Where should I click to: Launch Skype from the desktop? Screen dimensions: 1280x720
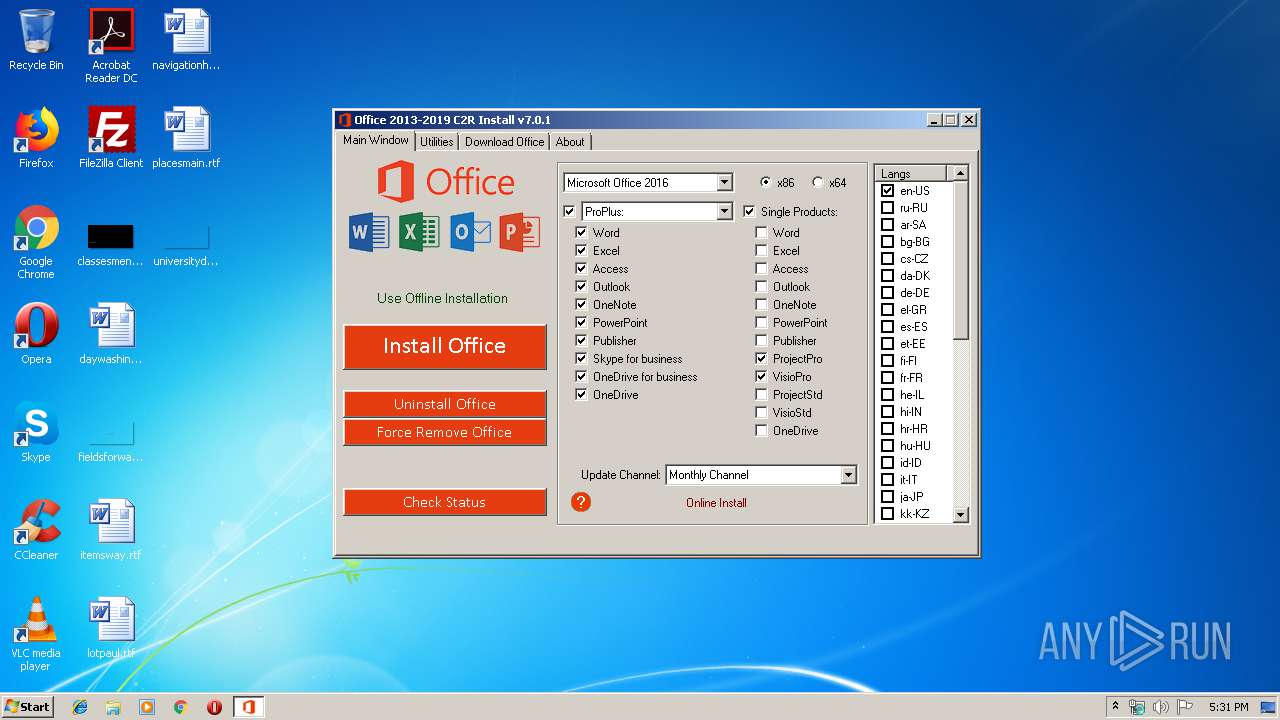click(36, 432)
